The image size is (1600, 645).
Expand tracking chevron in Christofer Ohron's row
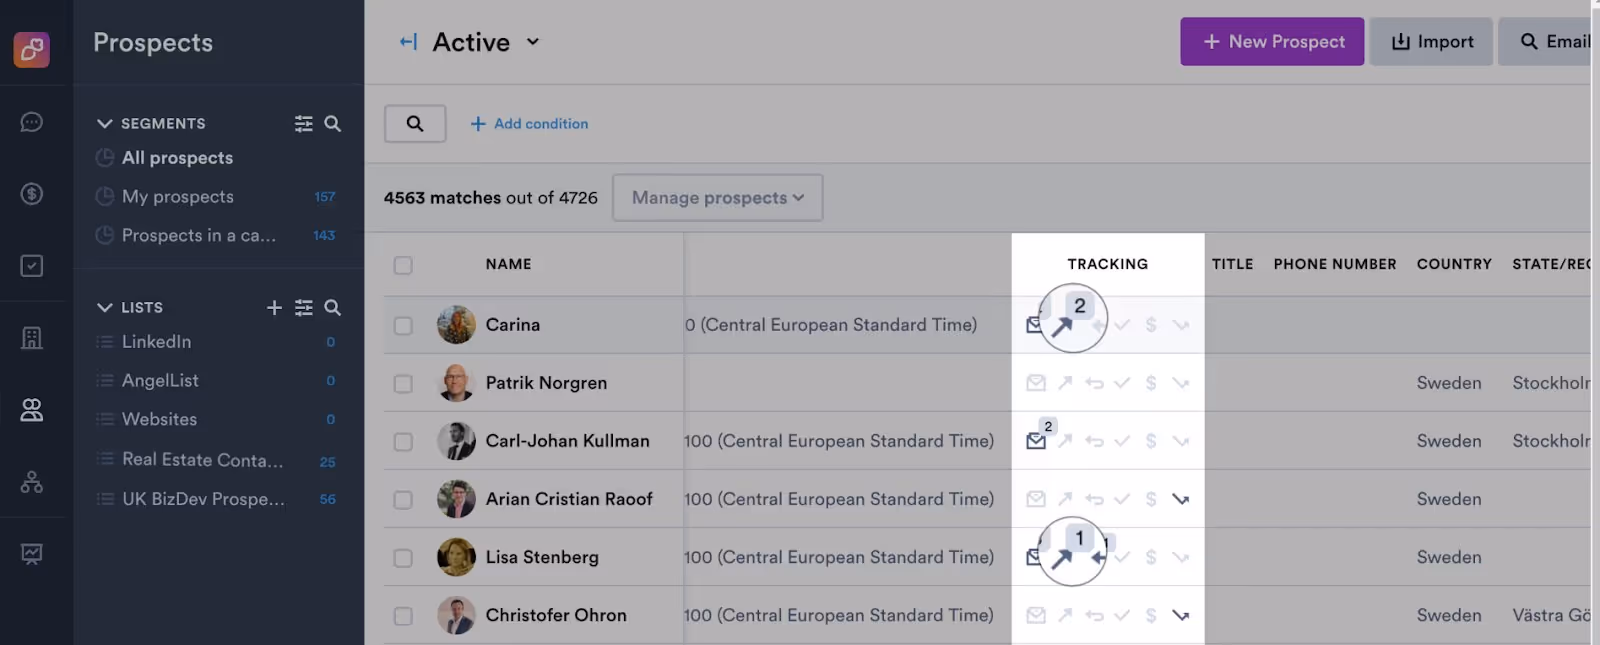[x=1180, y=615]
